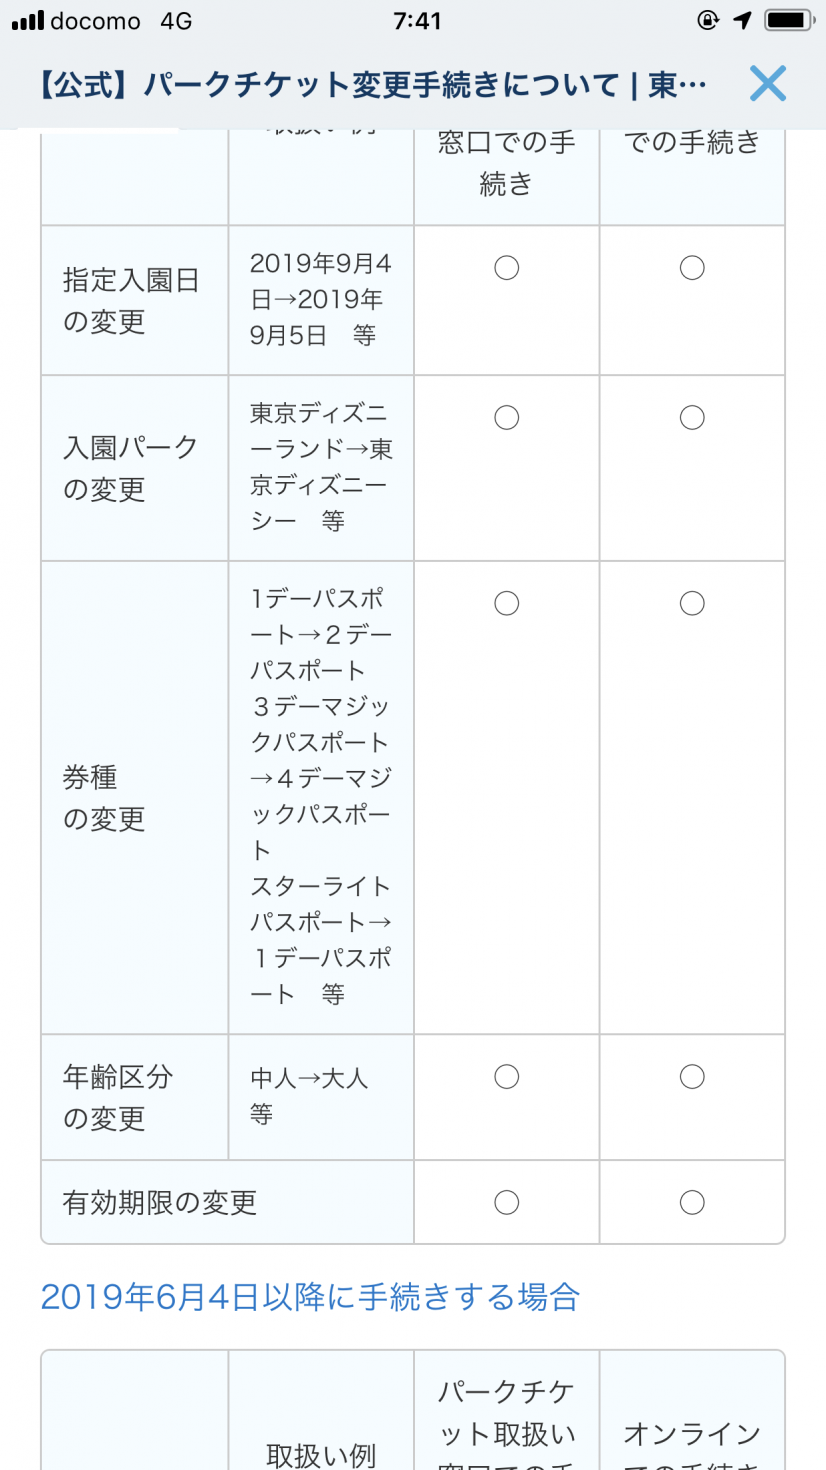
Task: Select the 券種の変更 row label
Action: [x=104, y=798]
